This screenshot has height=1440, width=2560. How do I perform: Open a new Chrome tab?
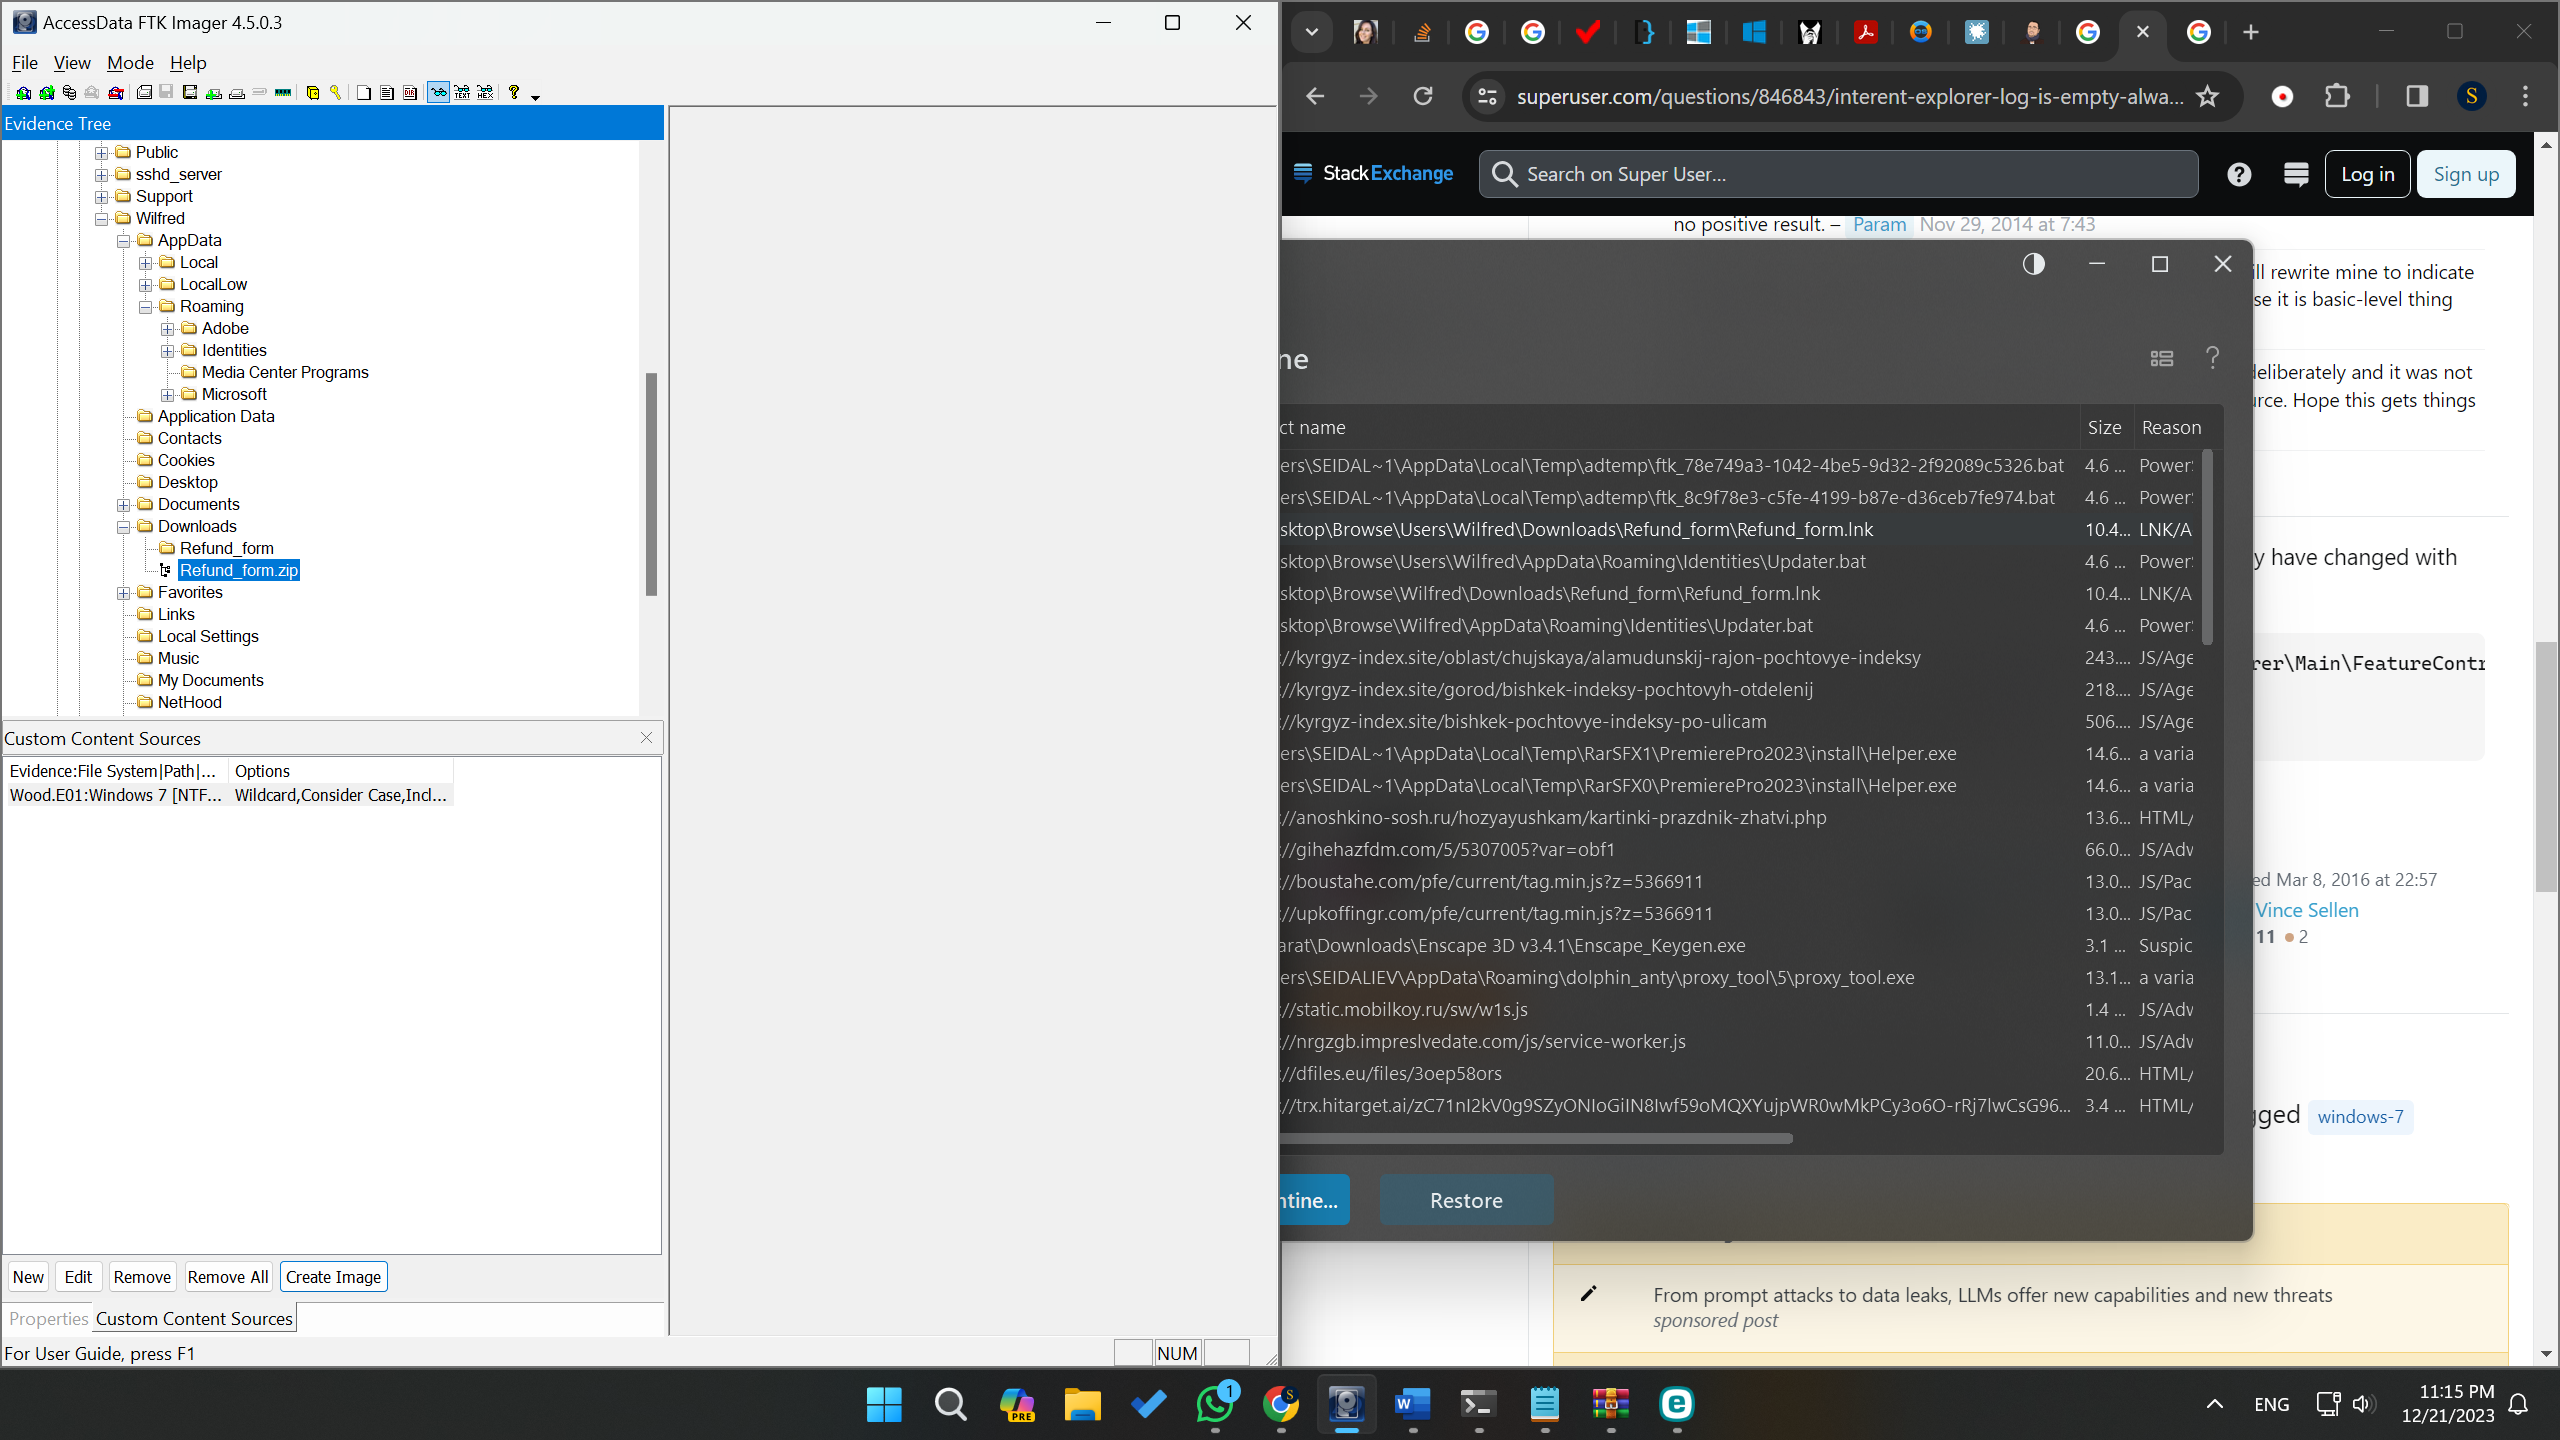(2251, 32)
